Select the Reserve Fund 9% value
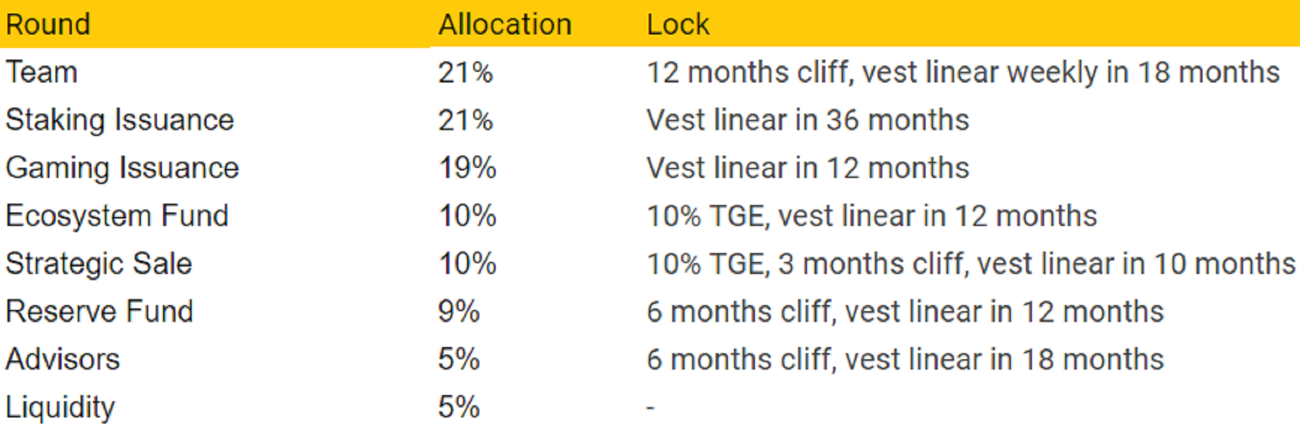 click(458, 312)
